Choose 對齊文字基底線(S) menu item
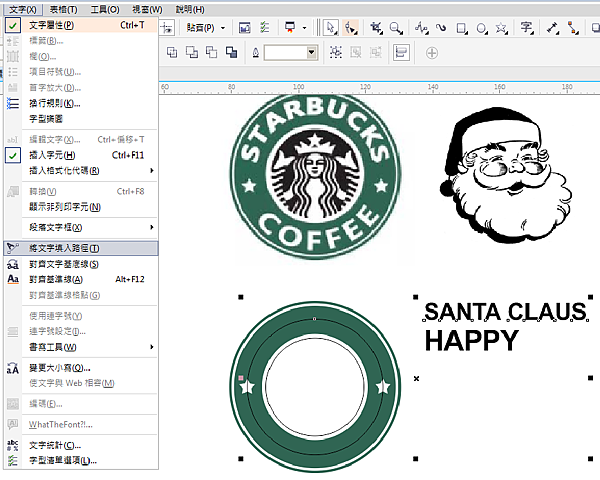This screenshot has height=480, width=600. click(x=81, y=264)
